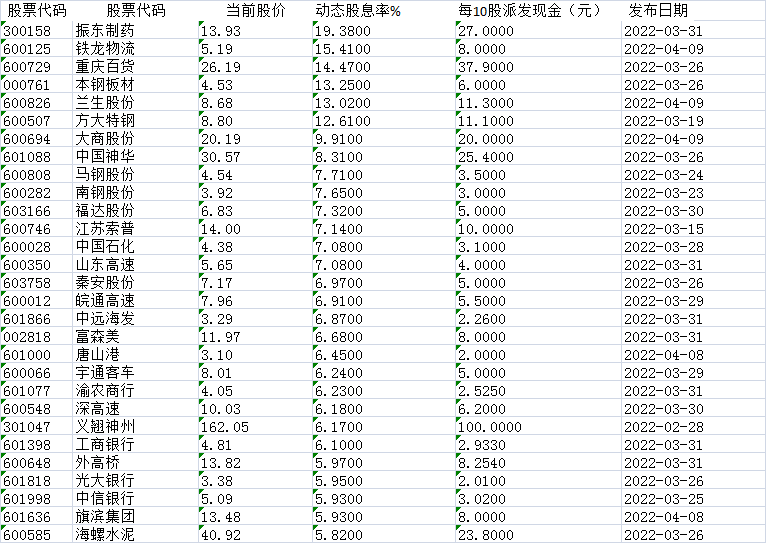The width and height of the screenshot is (766, 543).
Task: Select dividend yield 15.4100
Action: click(x=342, y=49)
